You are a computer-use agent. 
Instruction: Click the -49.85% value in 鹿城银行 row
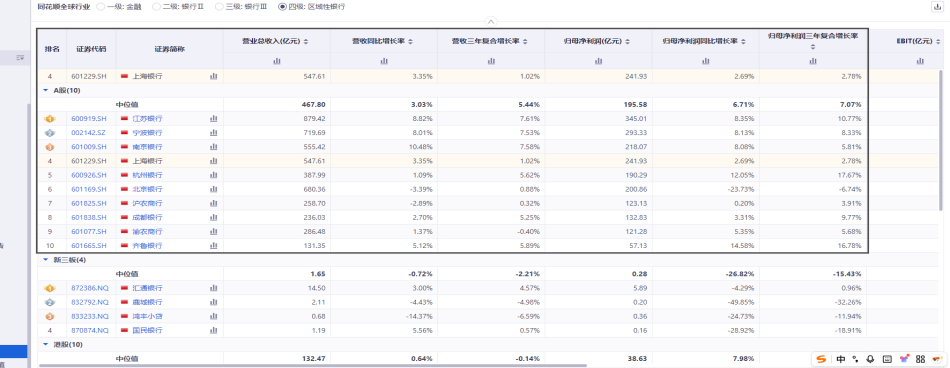click(x=740, y=302)
